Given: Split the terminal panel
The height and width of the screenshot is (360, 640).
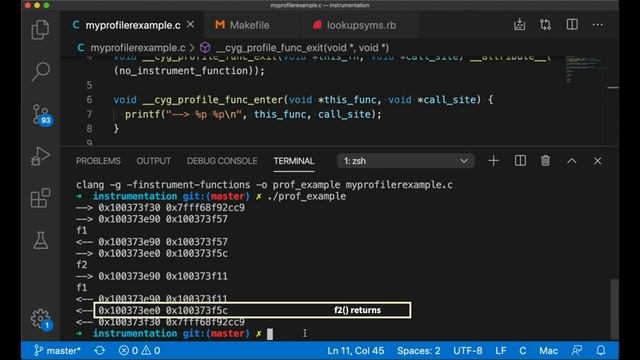Looking at the screenshot, I should coord(520,161).
